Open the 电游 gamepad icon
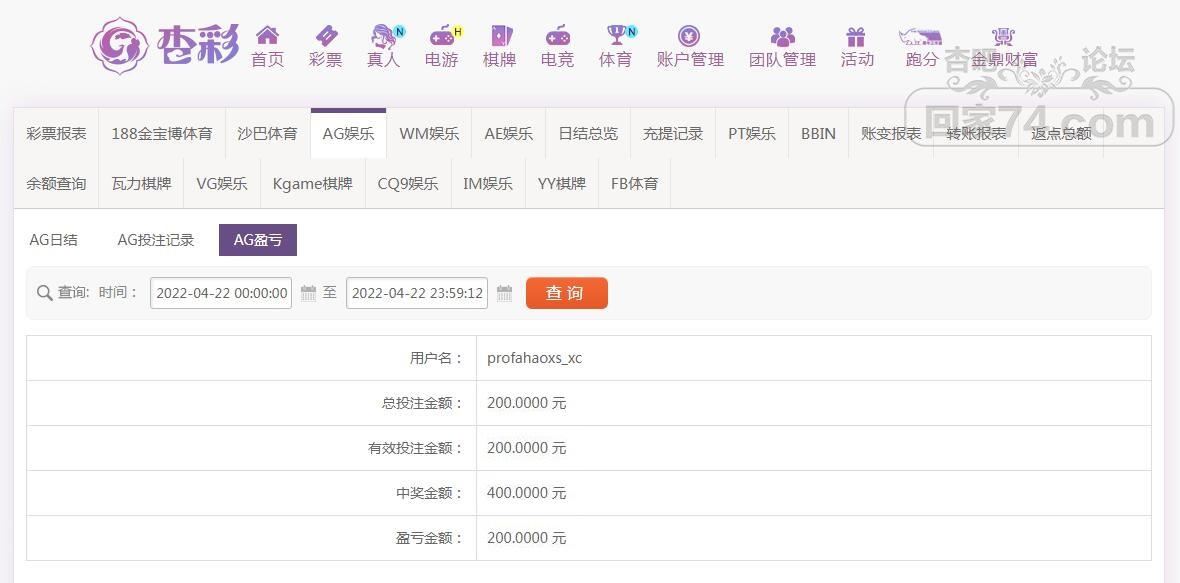The width and height of the screenshot is (1180, 583). (x=441, y=36)
